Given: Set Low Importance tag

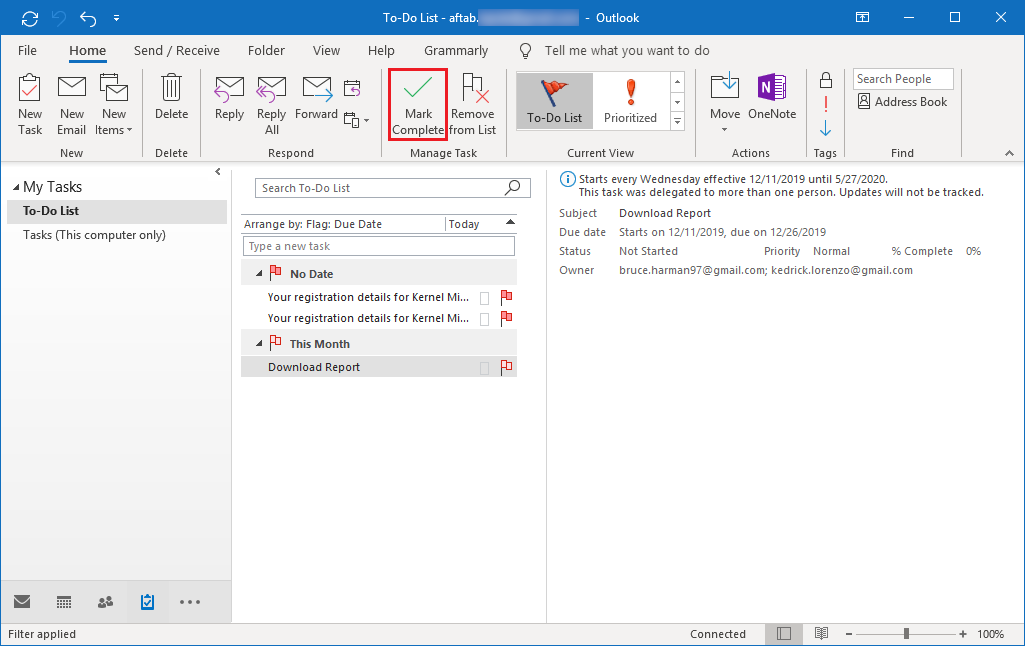Looking at the screenshot, I should pyautogui.click(x=826, y=128).
